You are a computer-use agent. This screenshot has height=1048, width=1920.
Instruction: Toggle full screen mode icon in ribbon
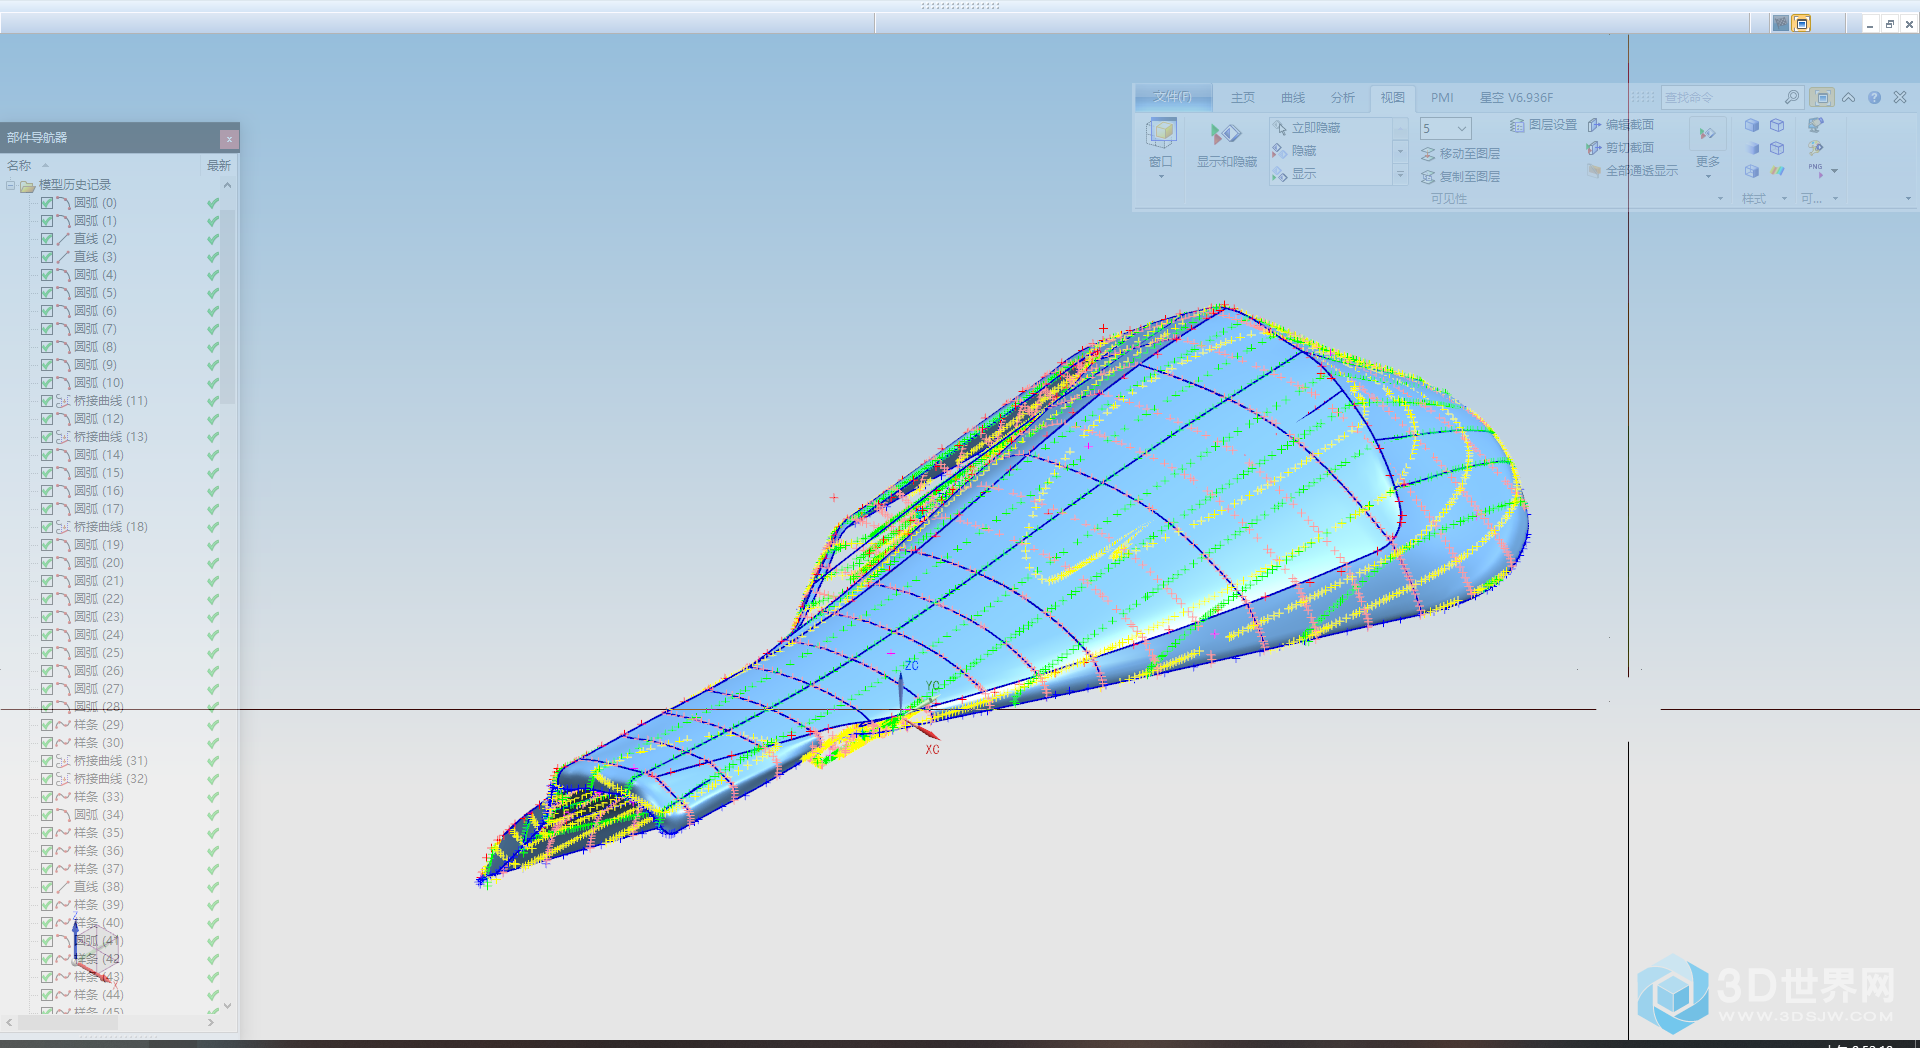(x=1822, y=98)
